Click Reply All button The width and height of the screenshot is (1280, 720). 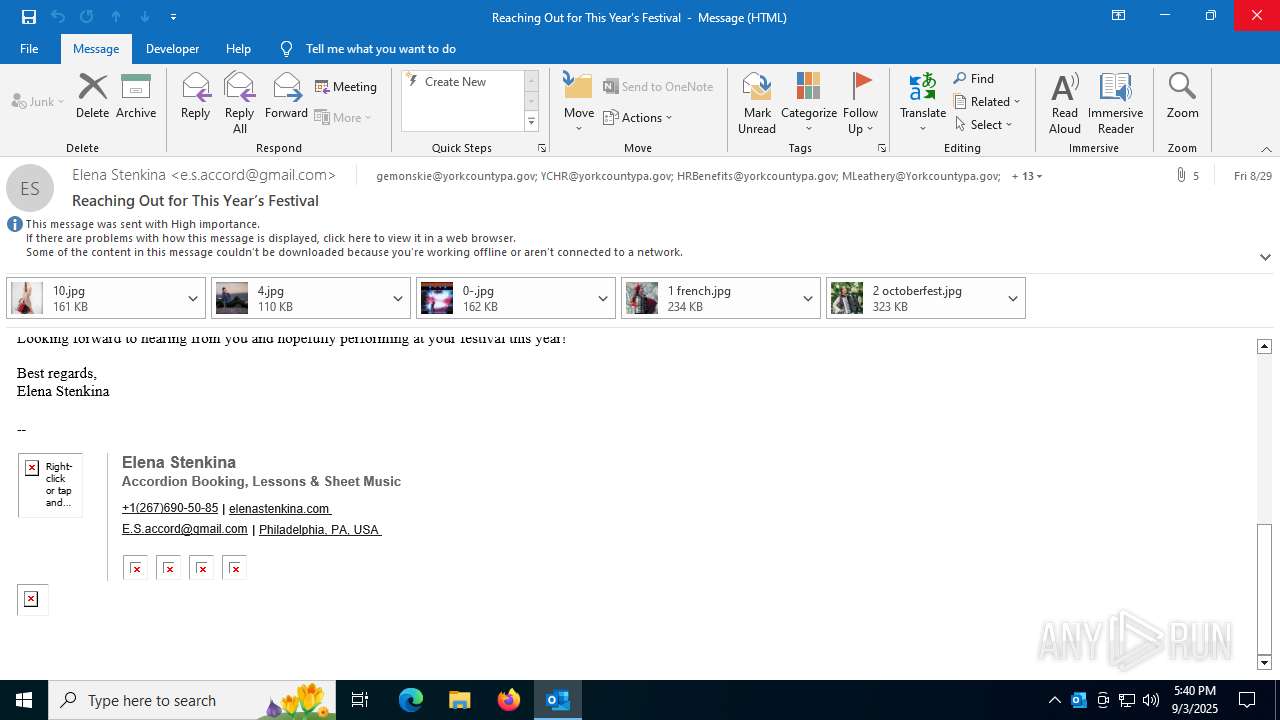(x=239, y=103)
